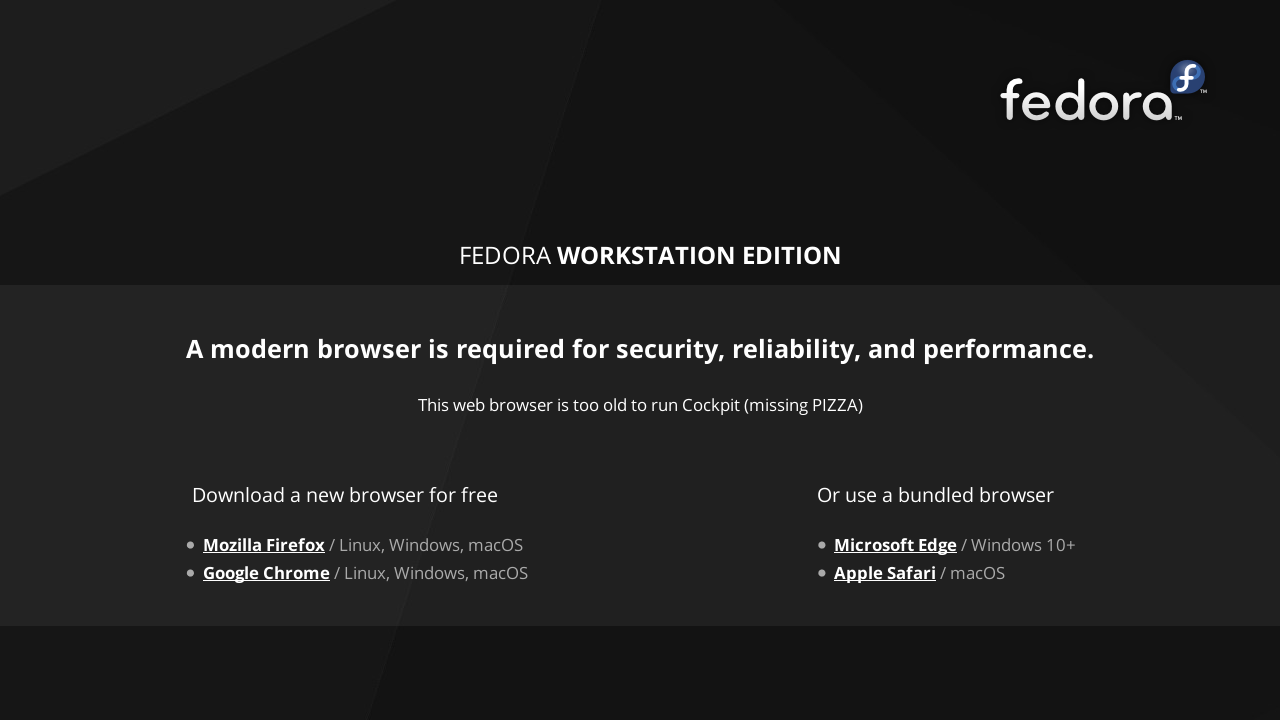Screen dimensions: 1280x720
Task: Click the 'Or use a bundled browser' heading
Action: point(935,495)
